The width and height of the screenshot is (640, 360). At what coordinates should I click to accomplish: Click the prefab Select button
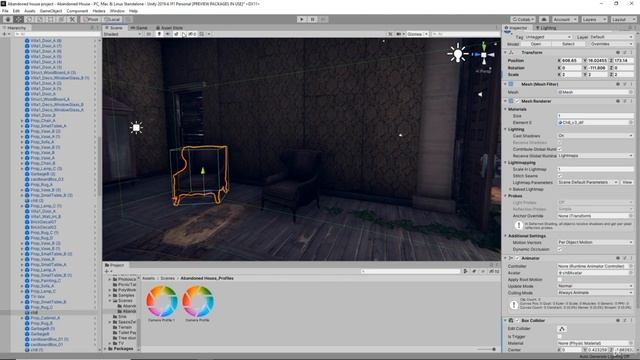coord(568,44)
